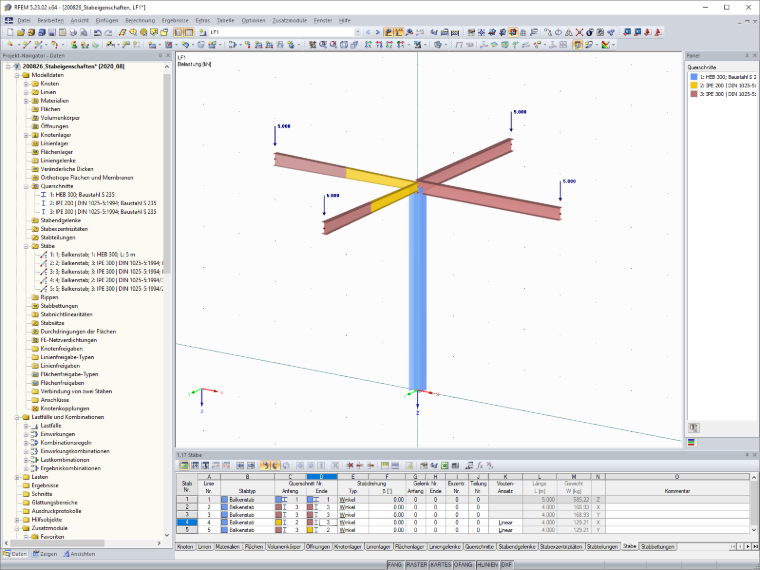Screen dimensions: 760x570
Task: Switch to the Querschnitte table tab
Action: (479, 547)
